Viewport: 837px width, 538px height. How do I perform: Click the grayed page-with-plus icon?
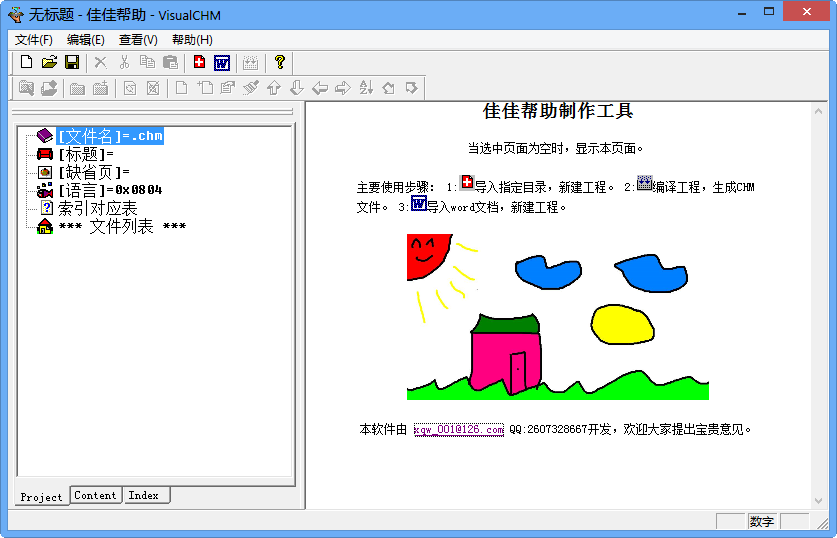[205, 88]
